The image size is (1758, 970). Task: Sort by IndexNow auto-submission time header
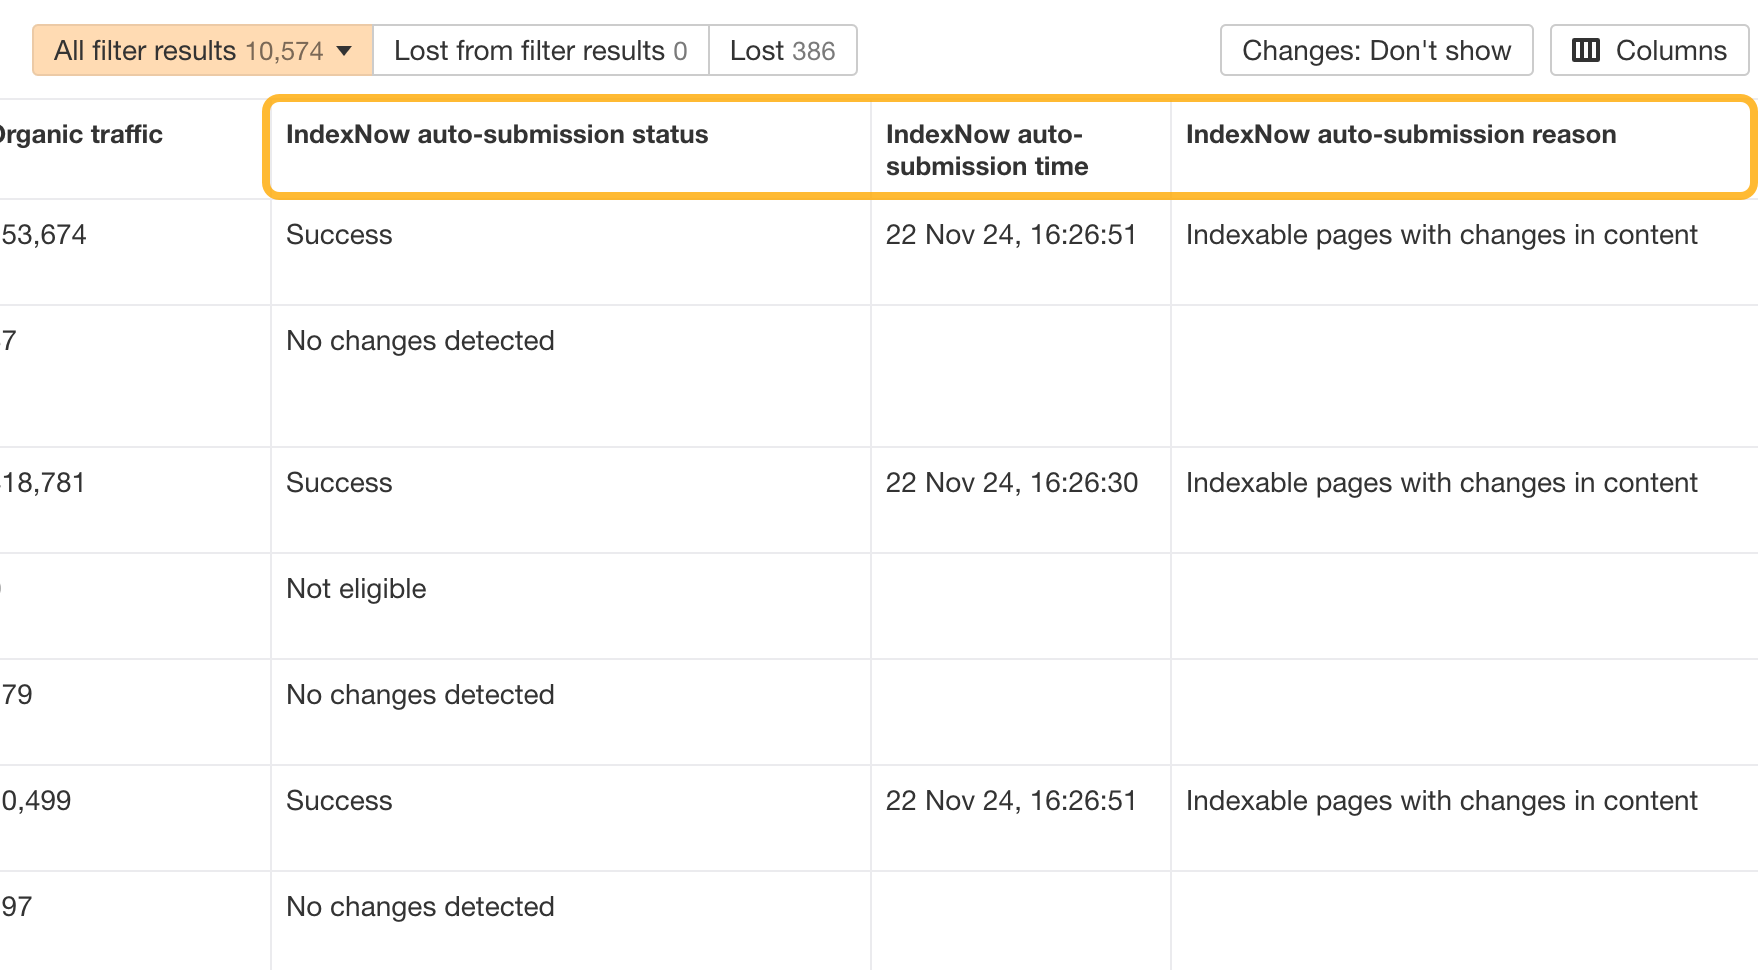point(986,150)
